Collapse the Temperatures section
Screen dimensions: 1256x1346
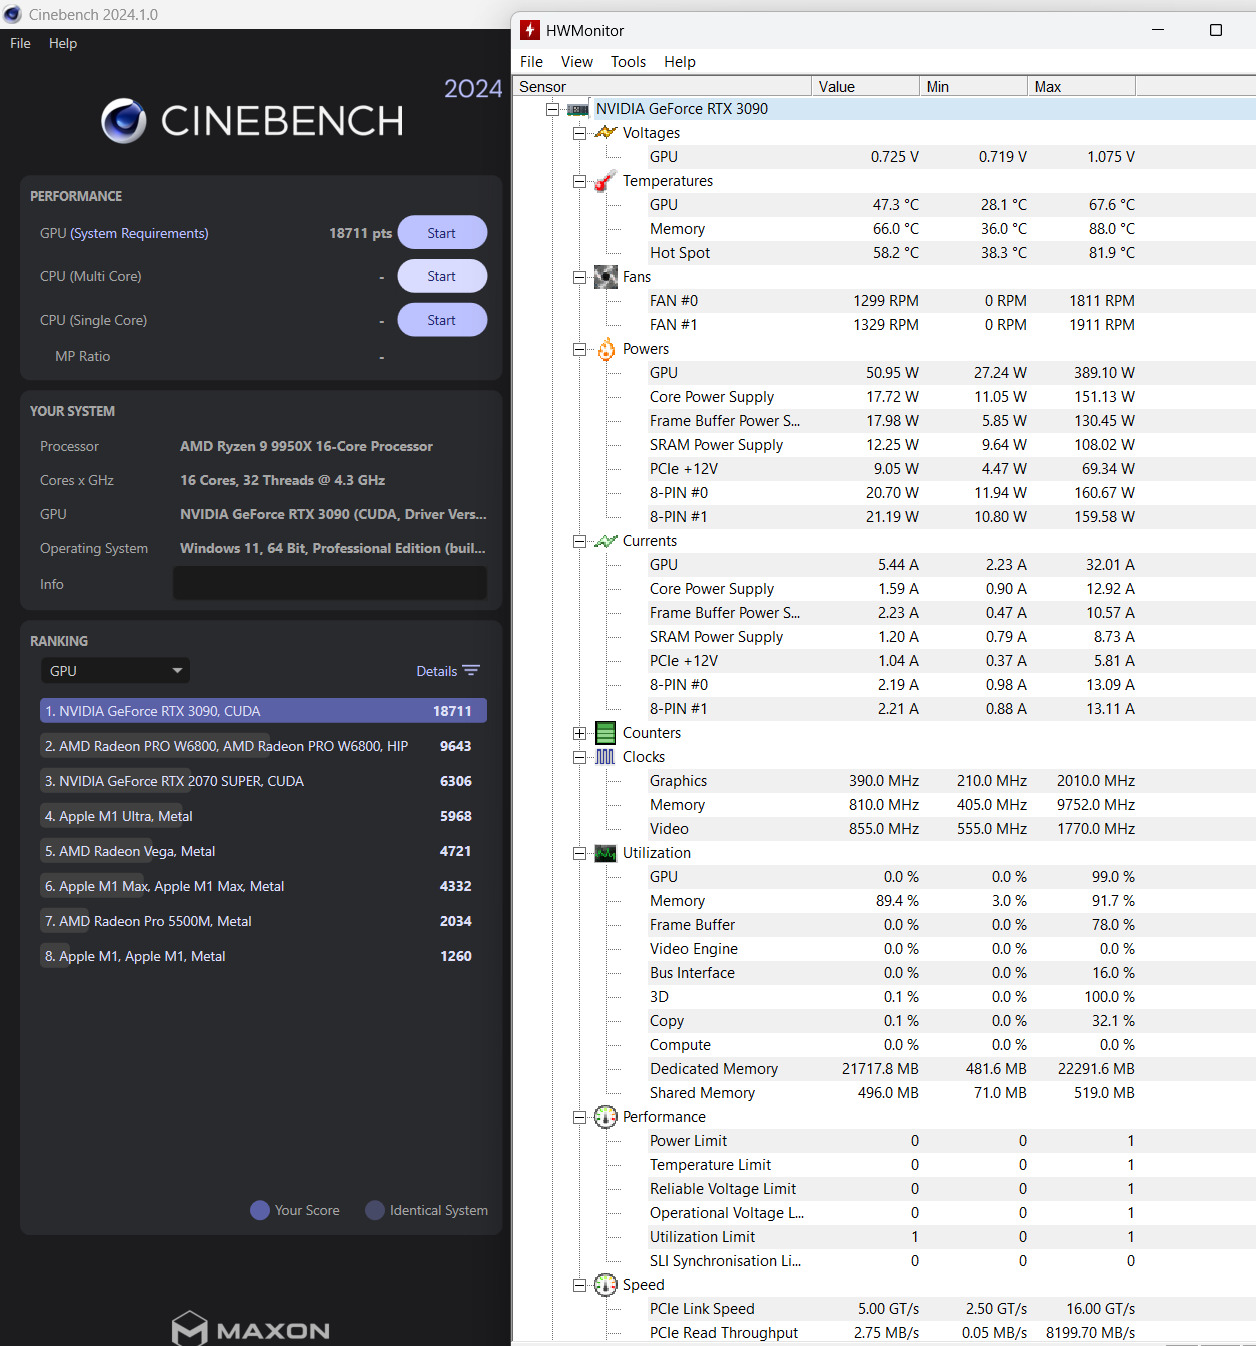point(579,181)
